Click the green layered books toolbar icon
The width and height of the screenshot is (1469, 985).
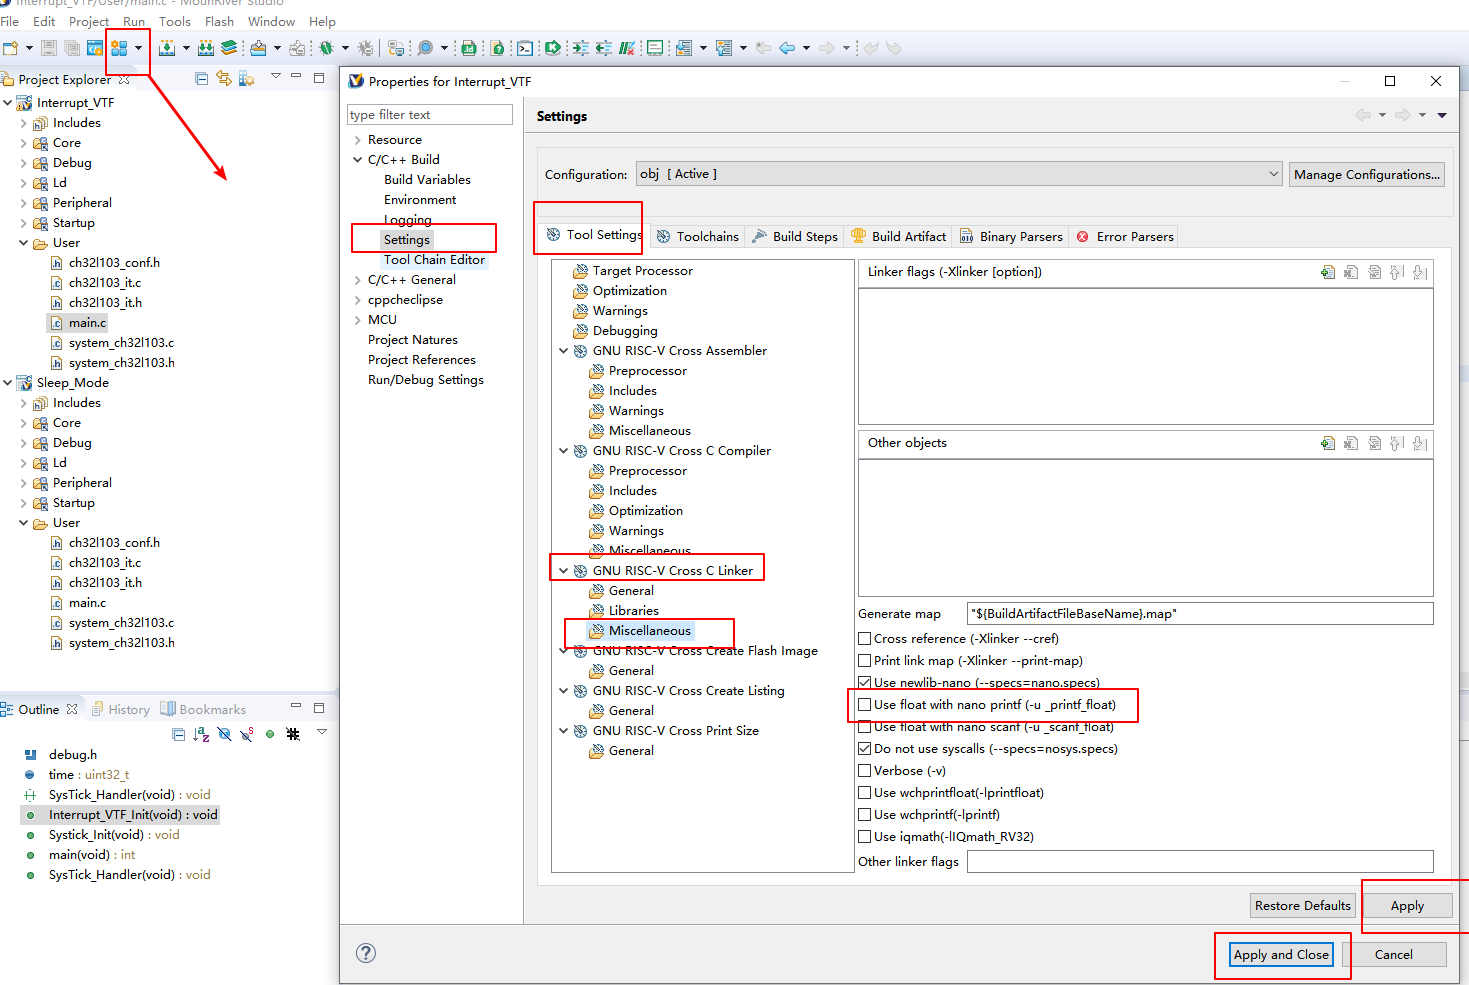coord(229,48)
